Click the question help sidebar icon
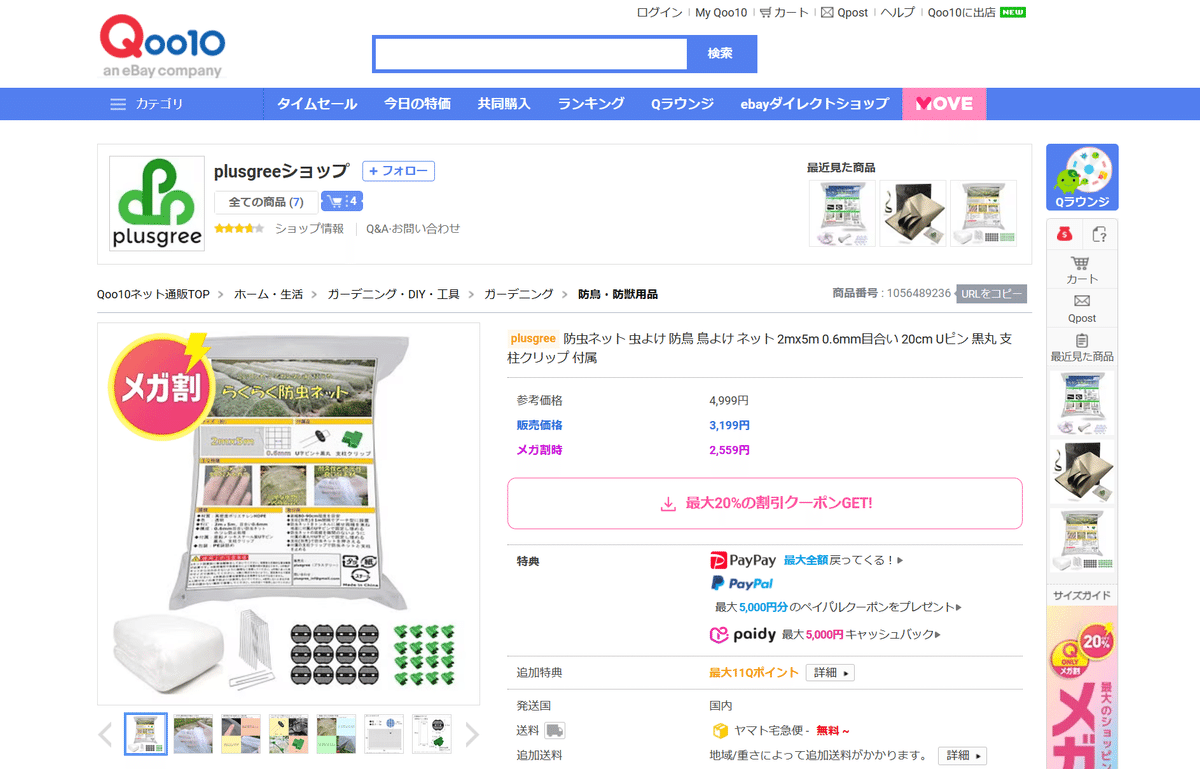1200x769 pixels. coord(1100,234)
